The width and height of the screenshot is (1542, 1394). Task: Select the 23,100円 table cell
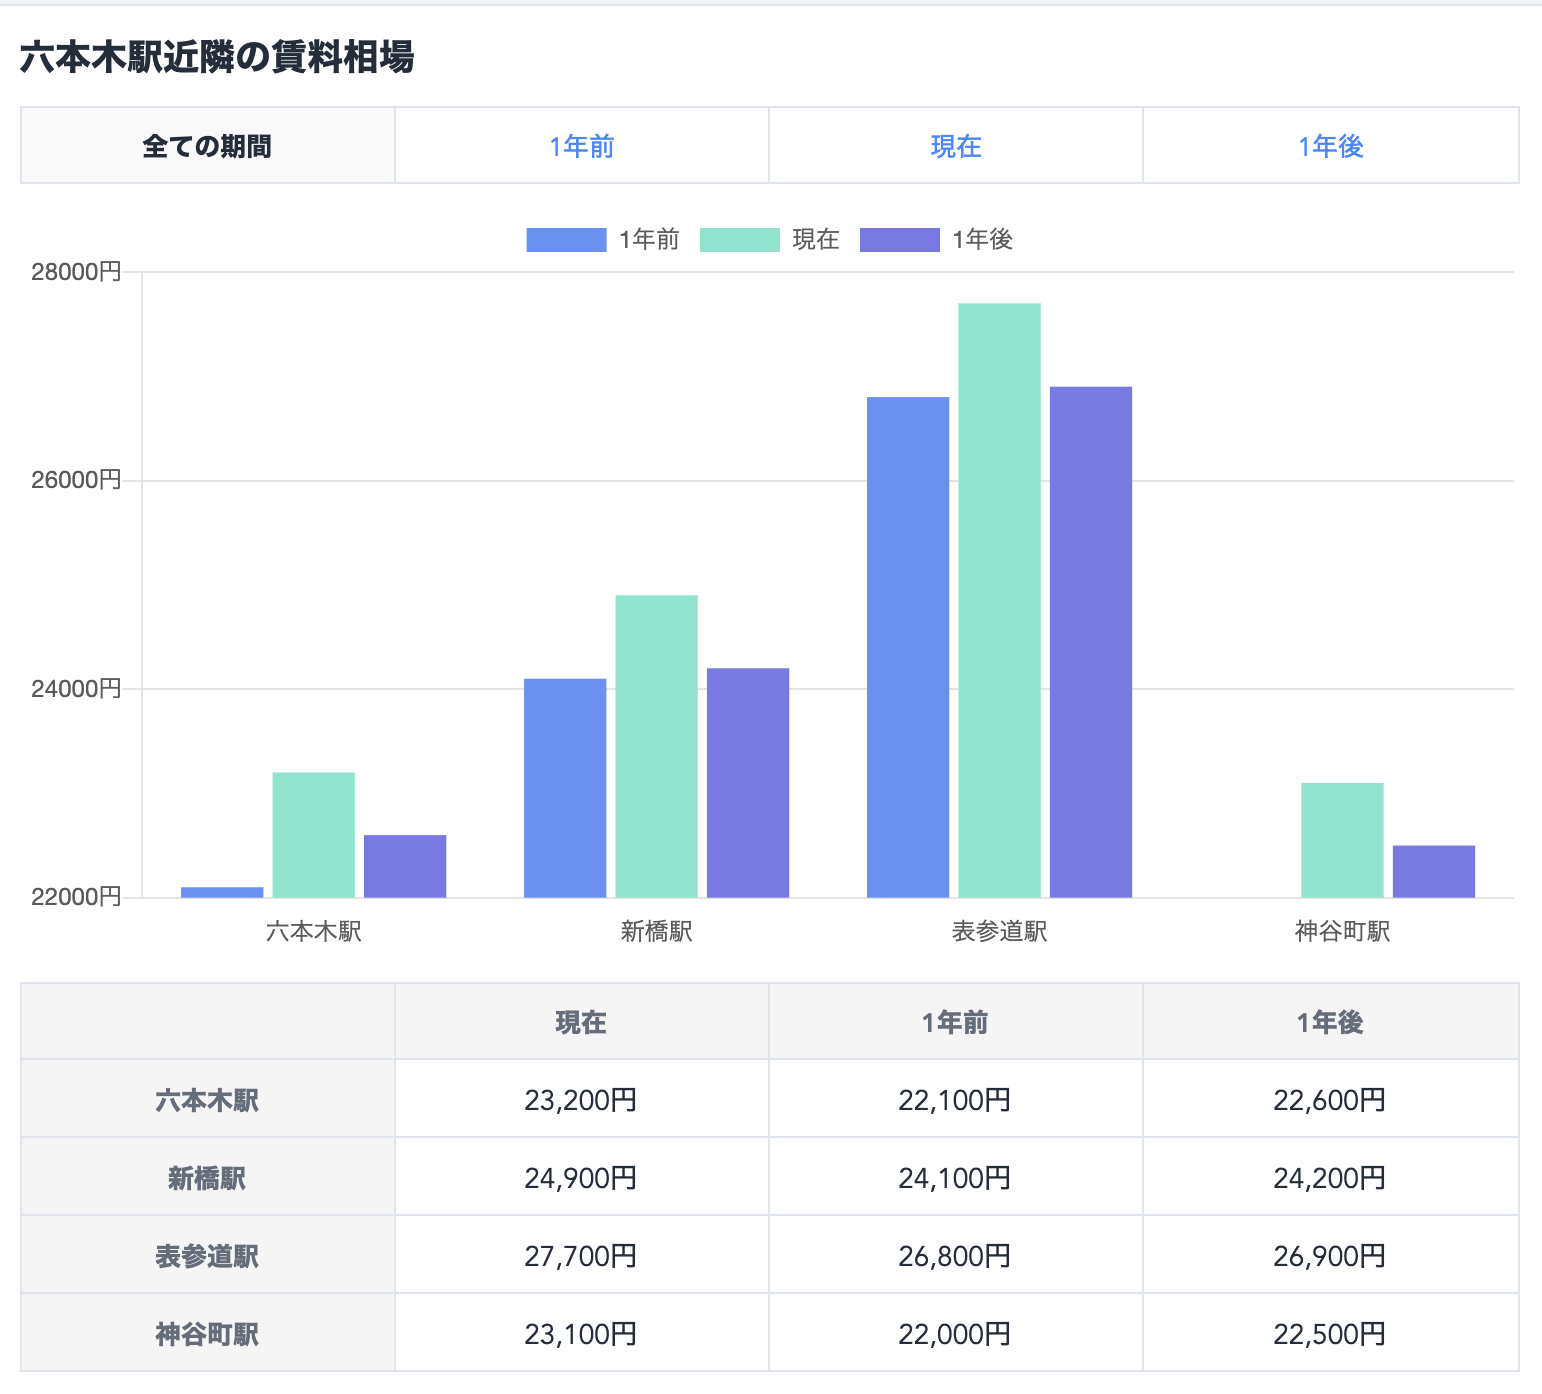[582, 1334]
